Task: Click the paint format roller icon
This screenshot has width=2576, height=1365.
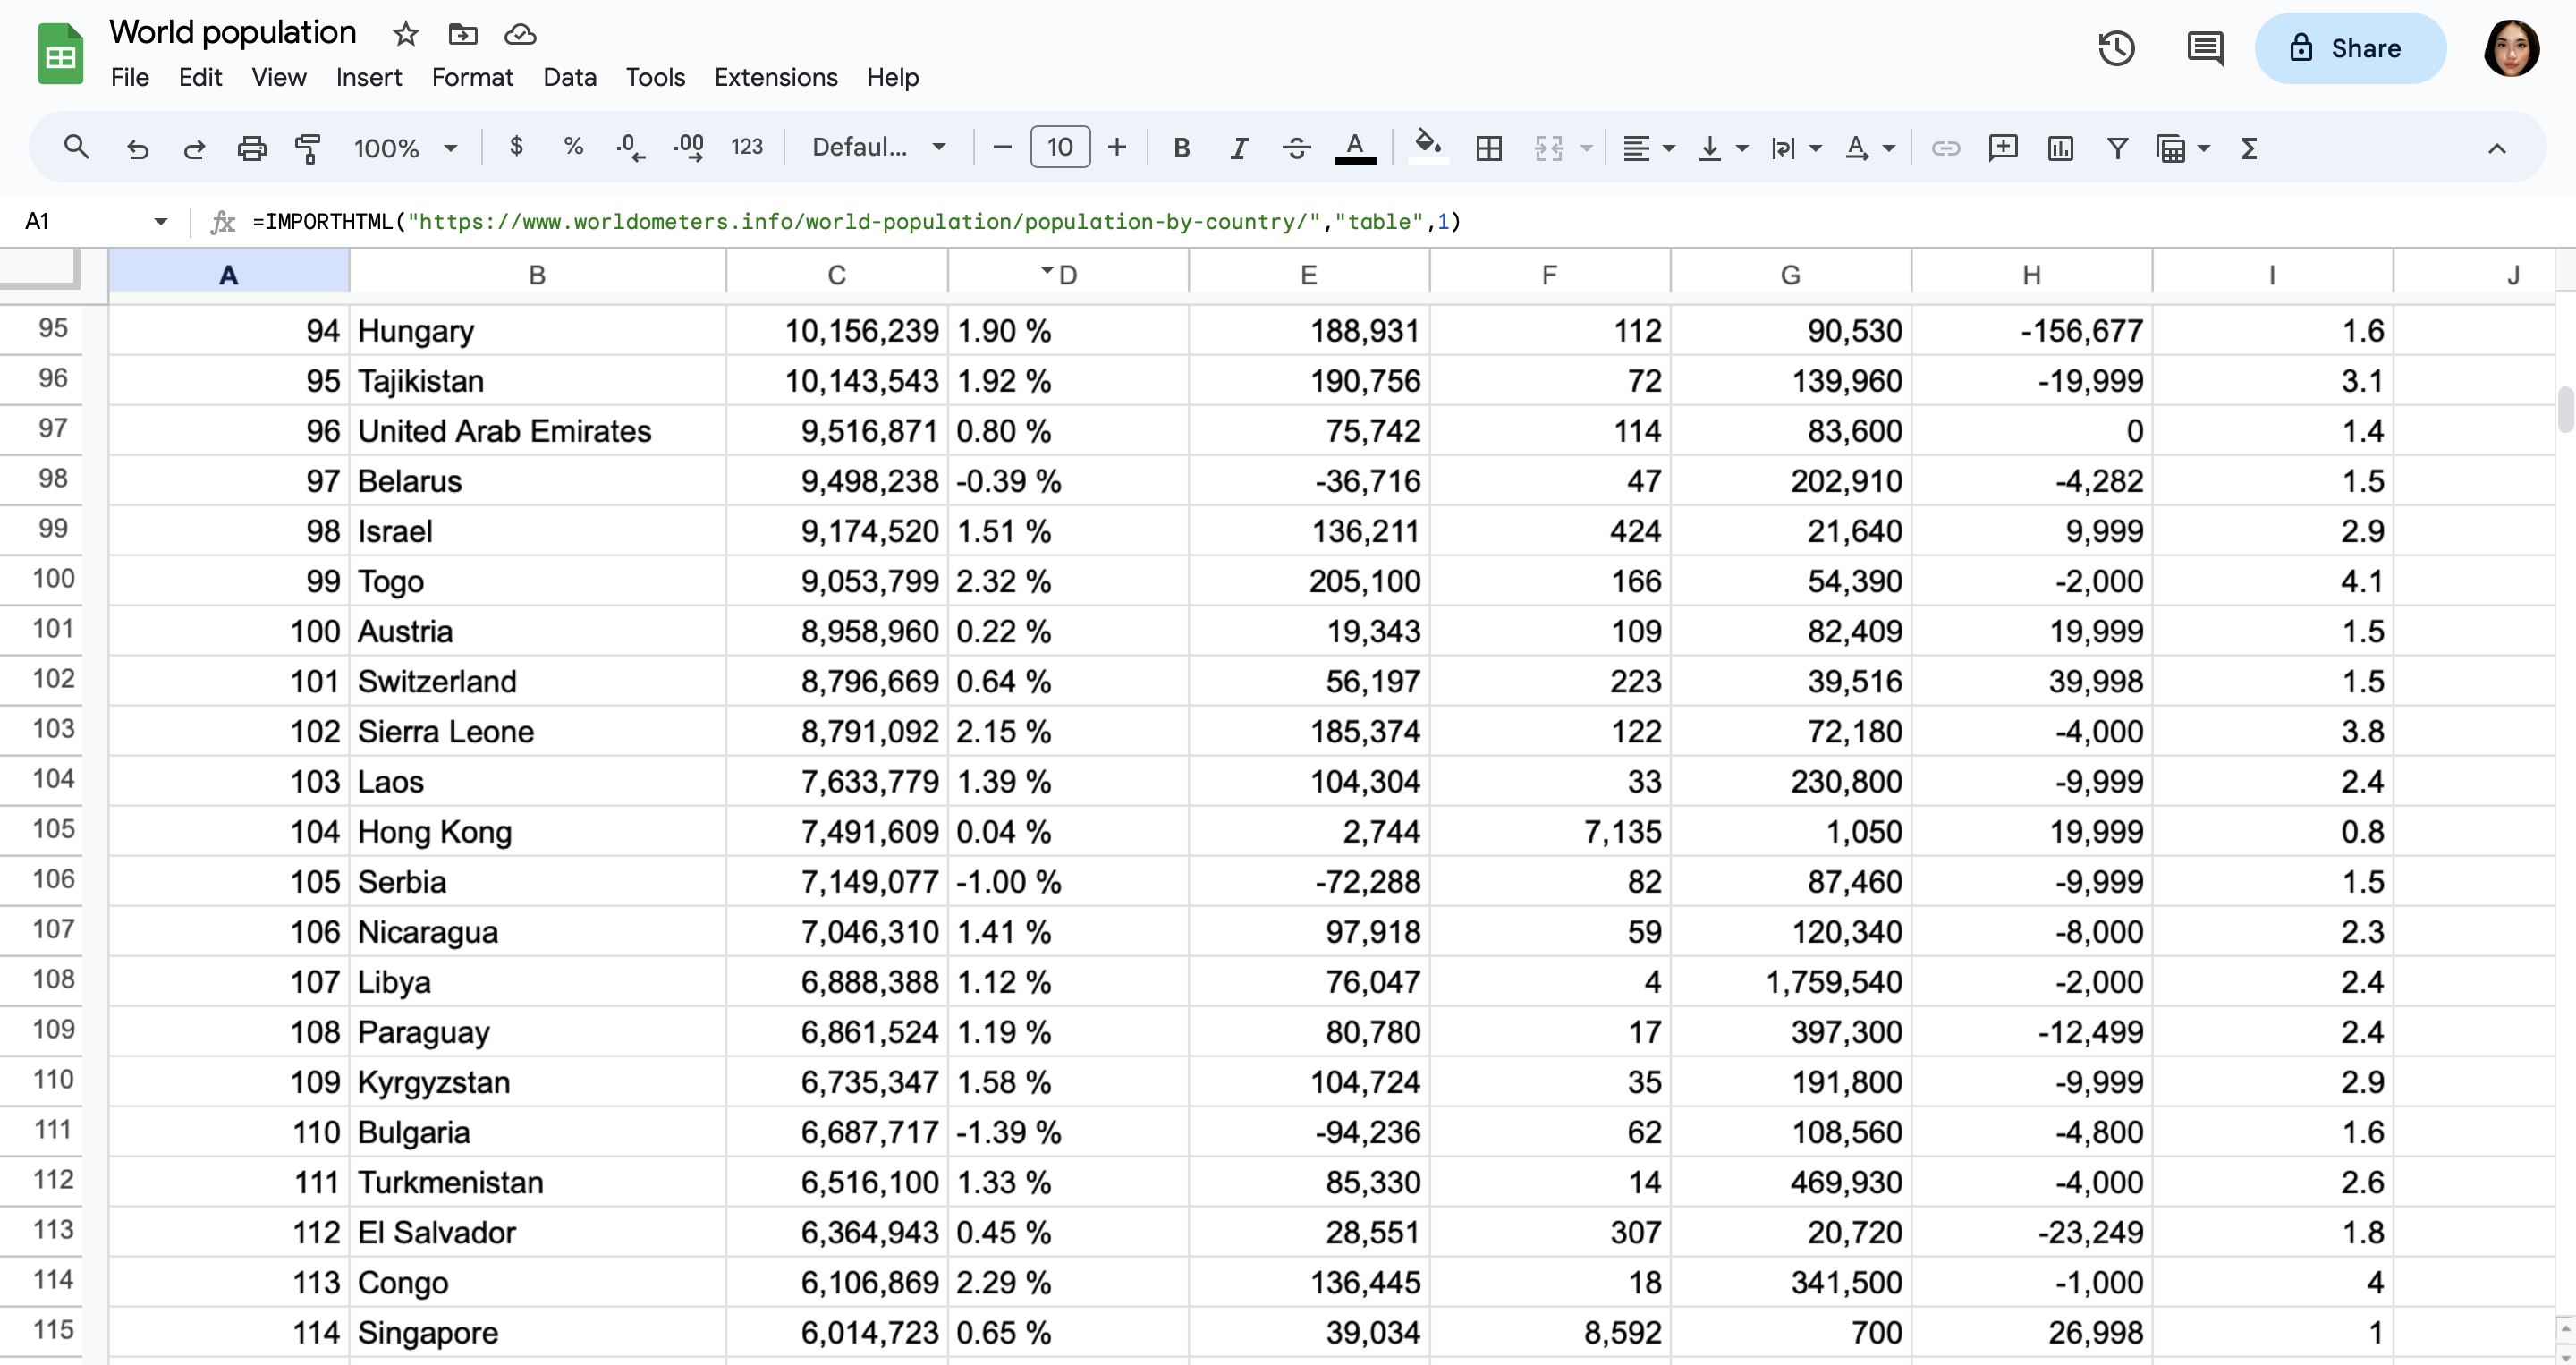Action: [x=308, y=148]
